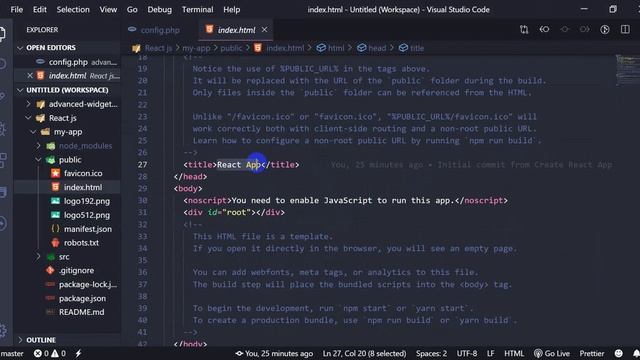The height and width of the screenshot is (360, 640).
Task: Change encoding via UTF-8
Action: click(x=467, y=353)
